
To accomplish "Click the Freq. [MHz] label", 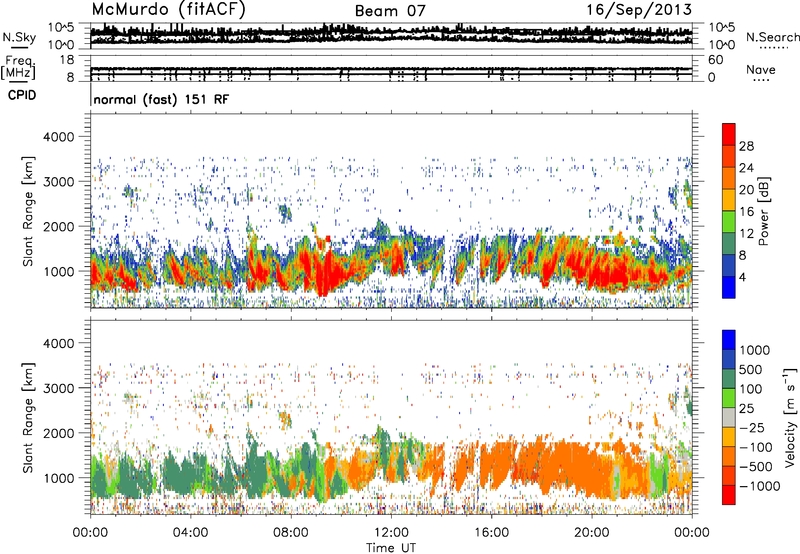I will (18, 68).
